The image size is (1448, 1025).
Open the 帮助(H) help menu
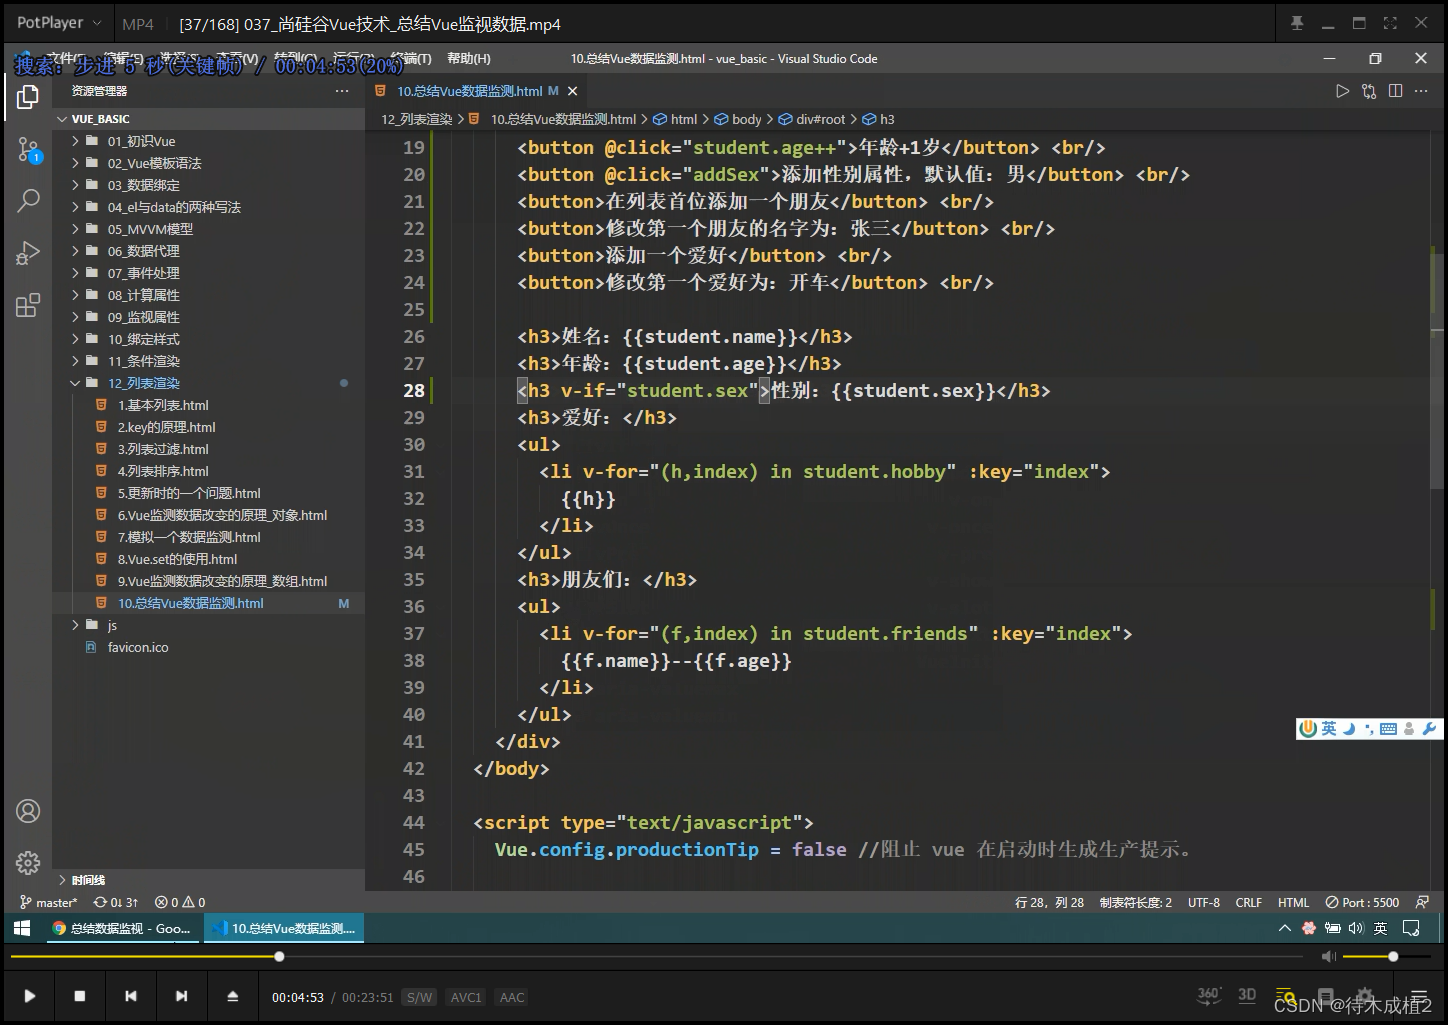(x=469, y=59)
